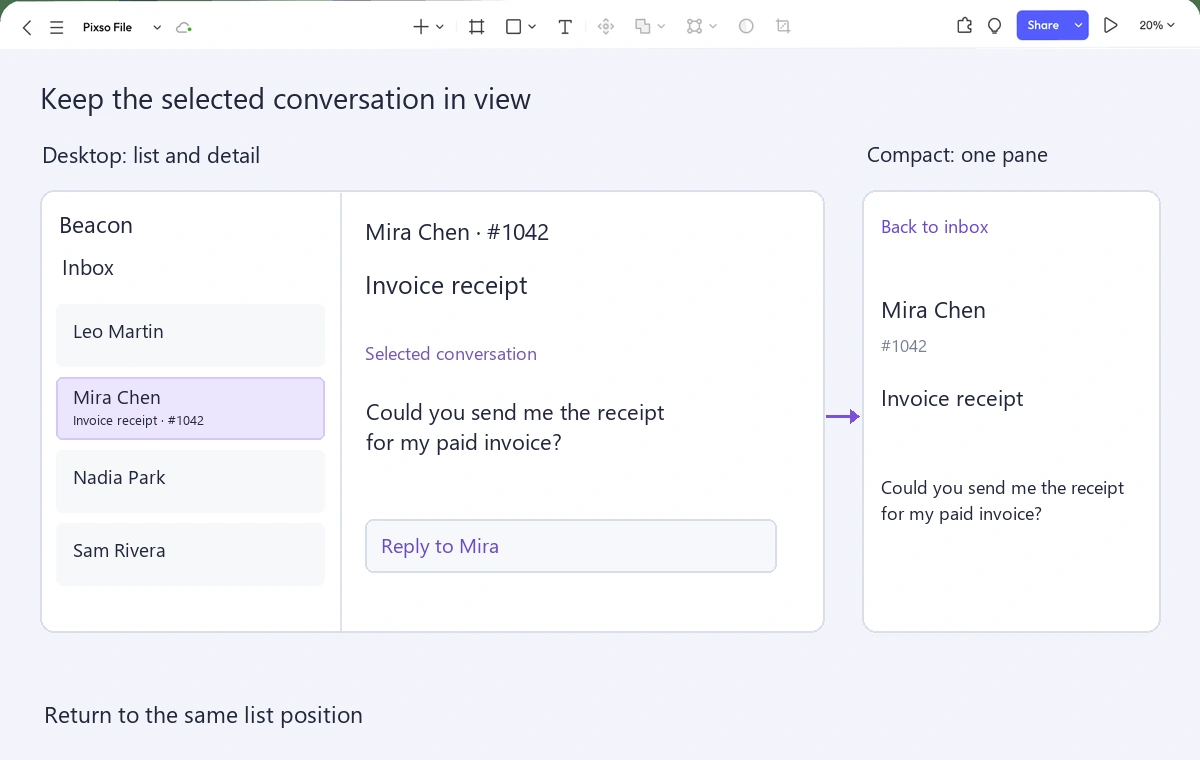Screen dimensions: 1200x760
Task: Click the boolean operations icon
Action: click(x=643, y=27)
